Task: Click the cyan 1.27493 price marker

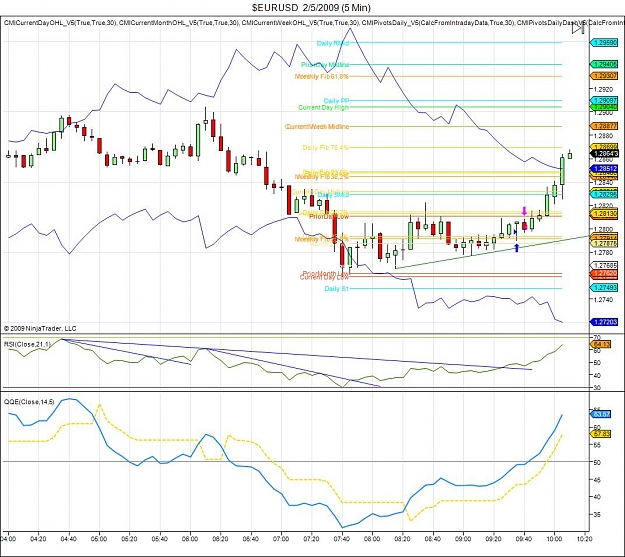Action: pyautogui.click(x=605, y=287)
